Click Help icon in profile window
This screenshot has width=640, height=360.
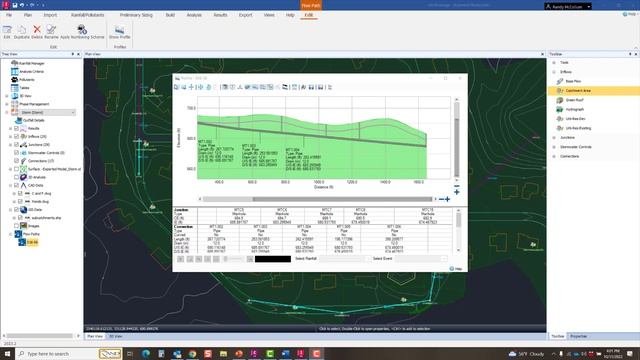pos(456,269)
